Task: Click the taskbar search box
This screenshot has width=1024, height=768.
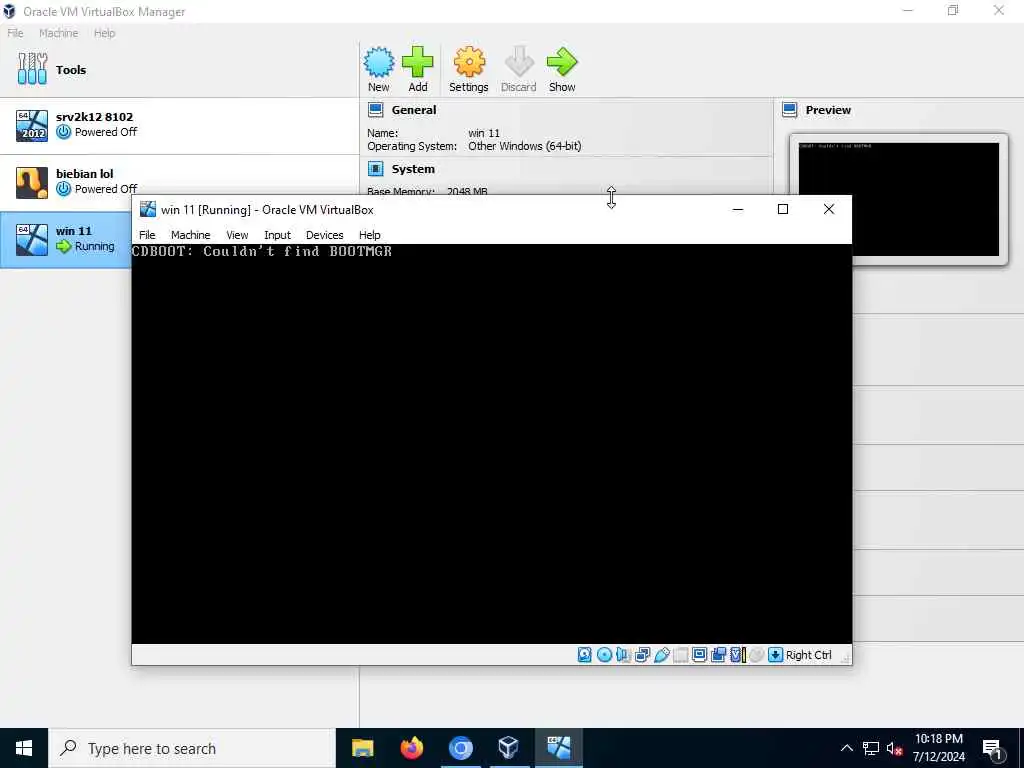Action: [192, 748]
